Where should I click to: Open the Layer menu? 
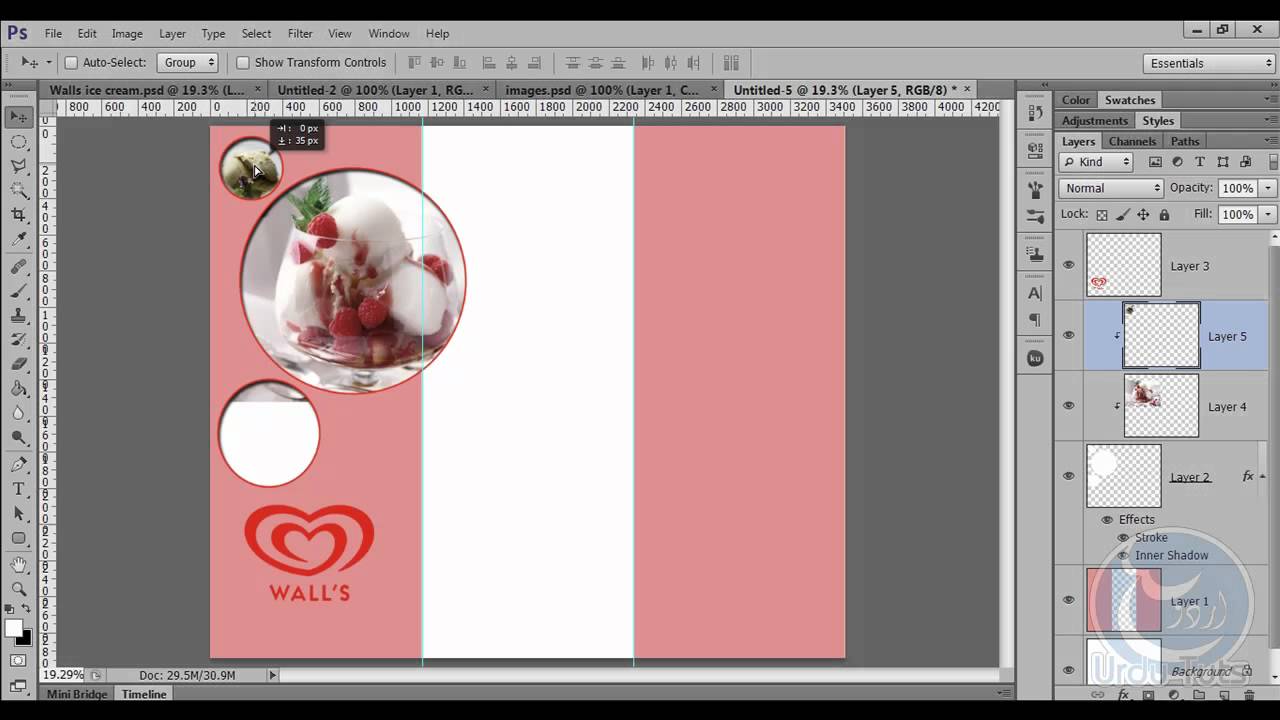tap(172, 33)
